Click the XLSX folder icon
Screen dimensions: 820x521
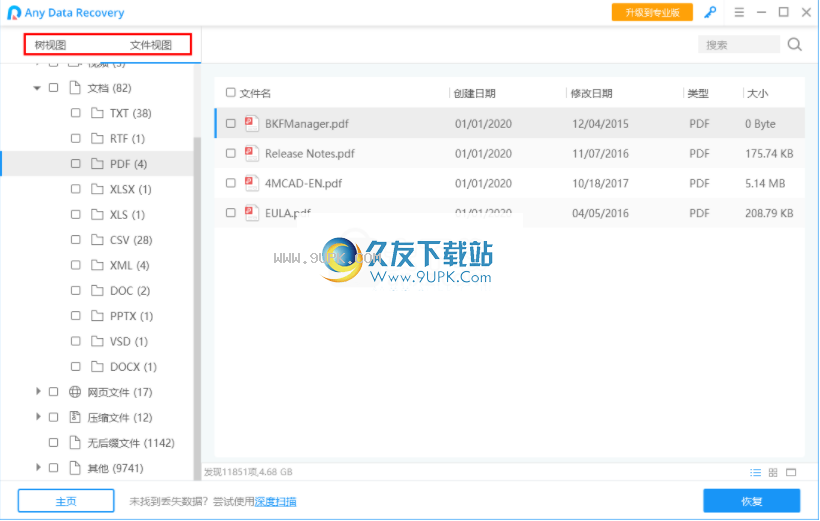[x=97, y=189]
